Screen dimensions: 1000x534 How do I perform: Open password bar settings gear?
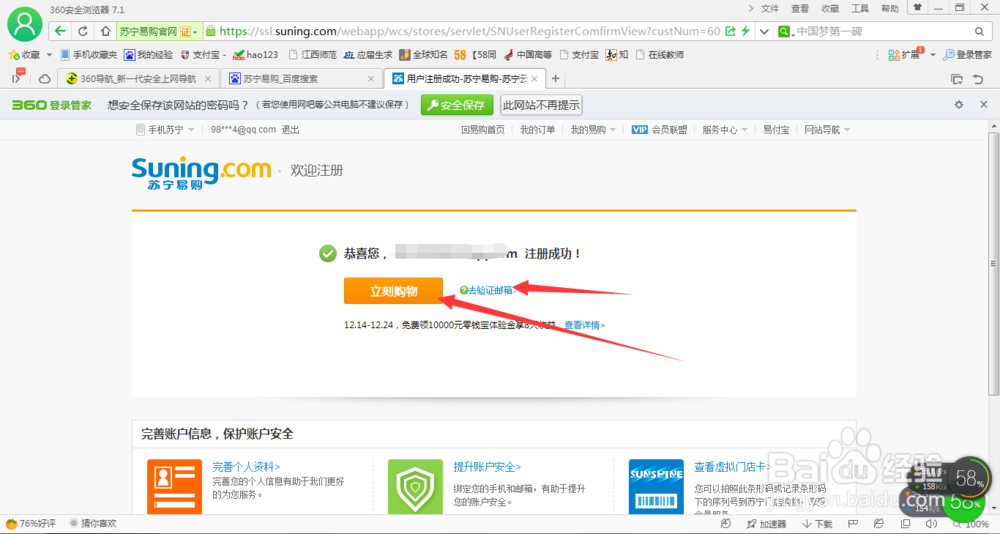pos(959,105)
